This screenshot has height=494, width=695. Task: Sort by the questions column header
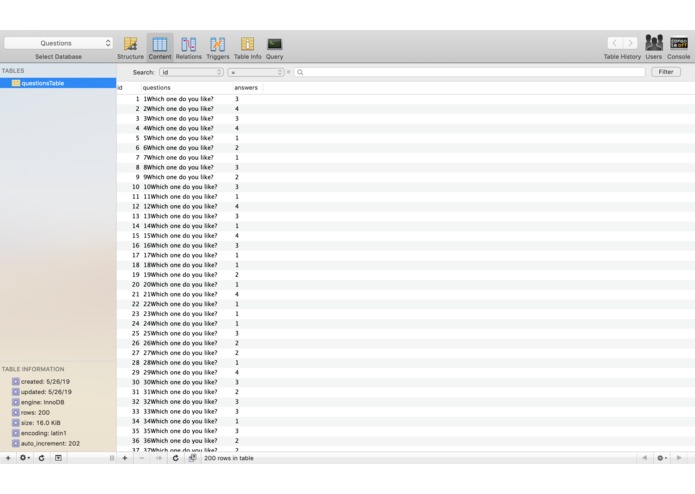[x=187, y=88]
